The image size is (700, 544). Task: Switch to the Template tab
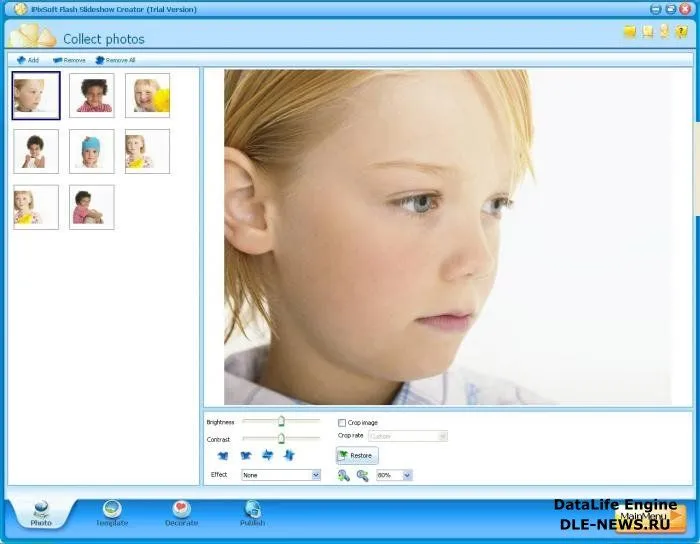112,514
